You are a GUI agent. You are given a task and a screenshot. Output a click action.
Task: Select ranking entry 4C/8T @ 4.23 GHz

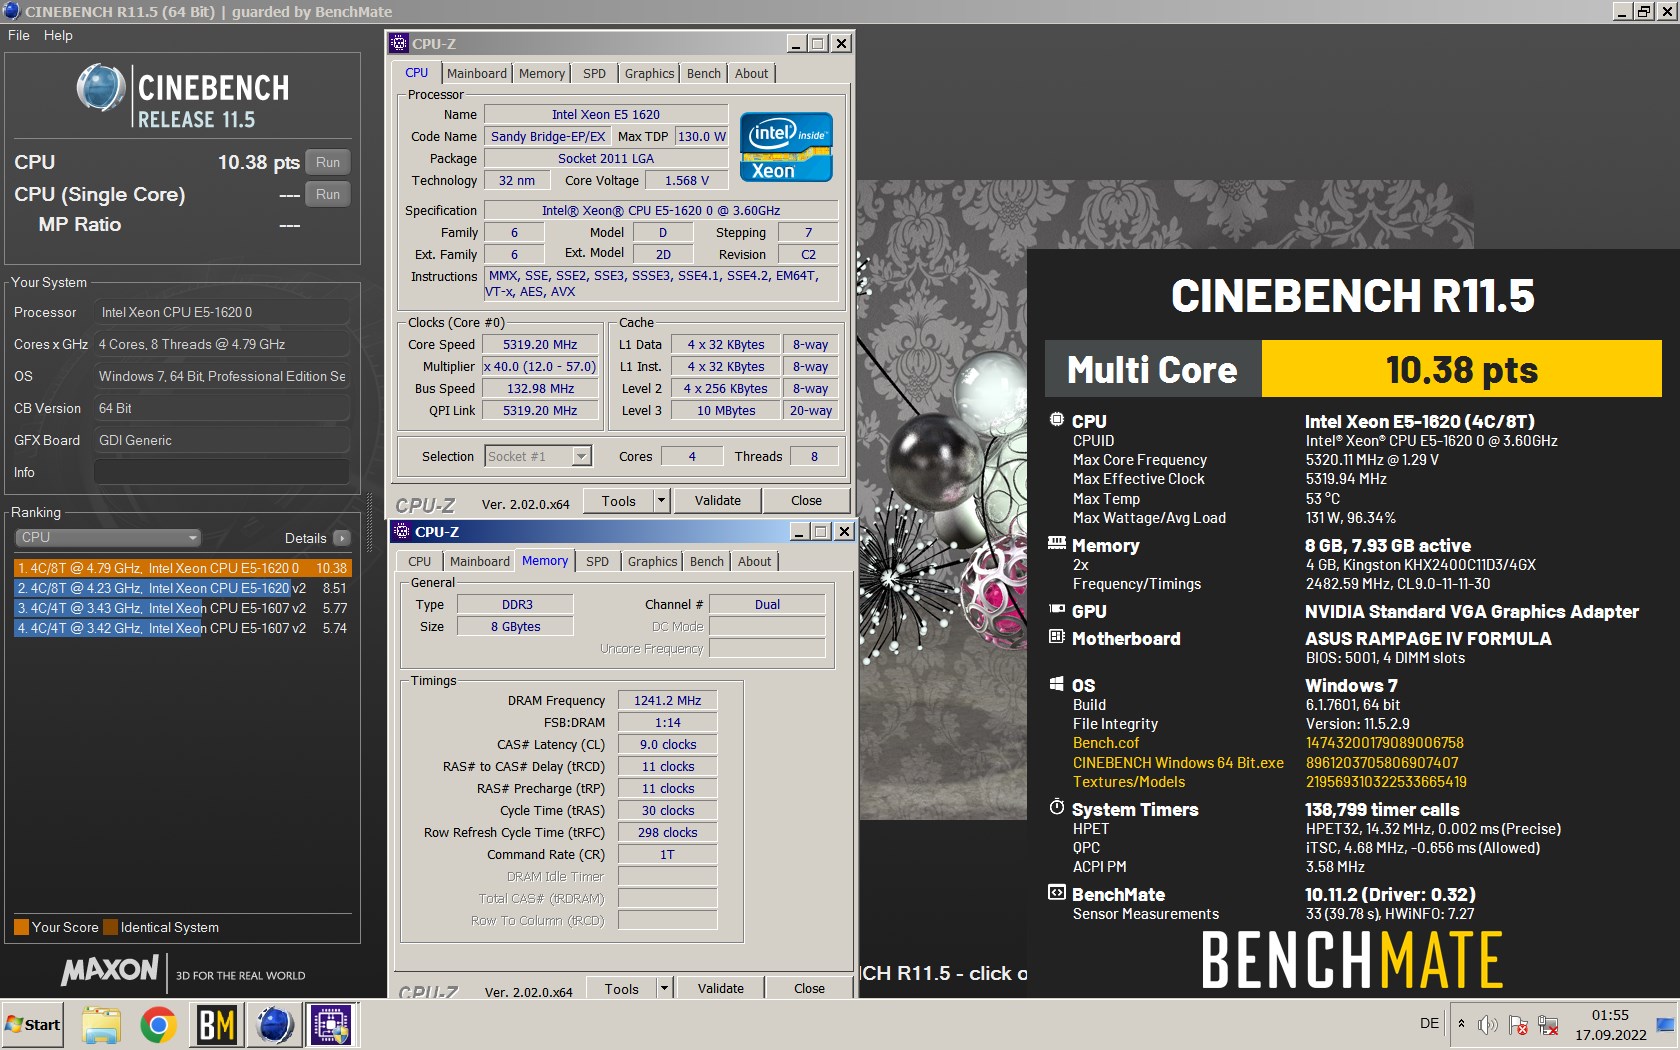coord(182,588)
